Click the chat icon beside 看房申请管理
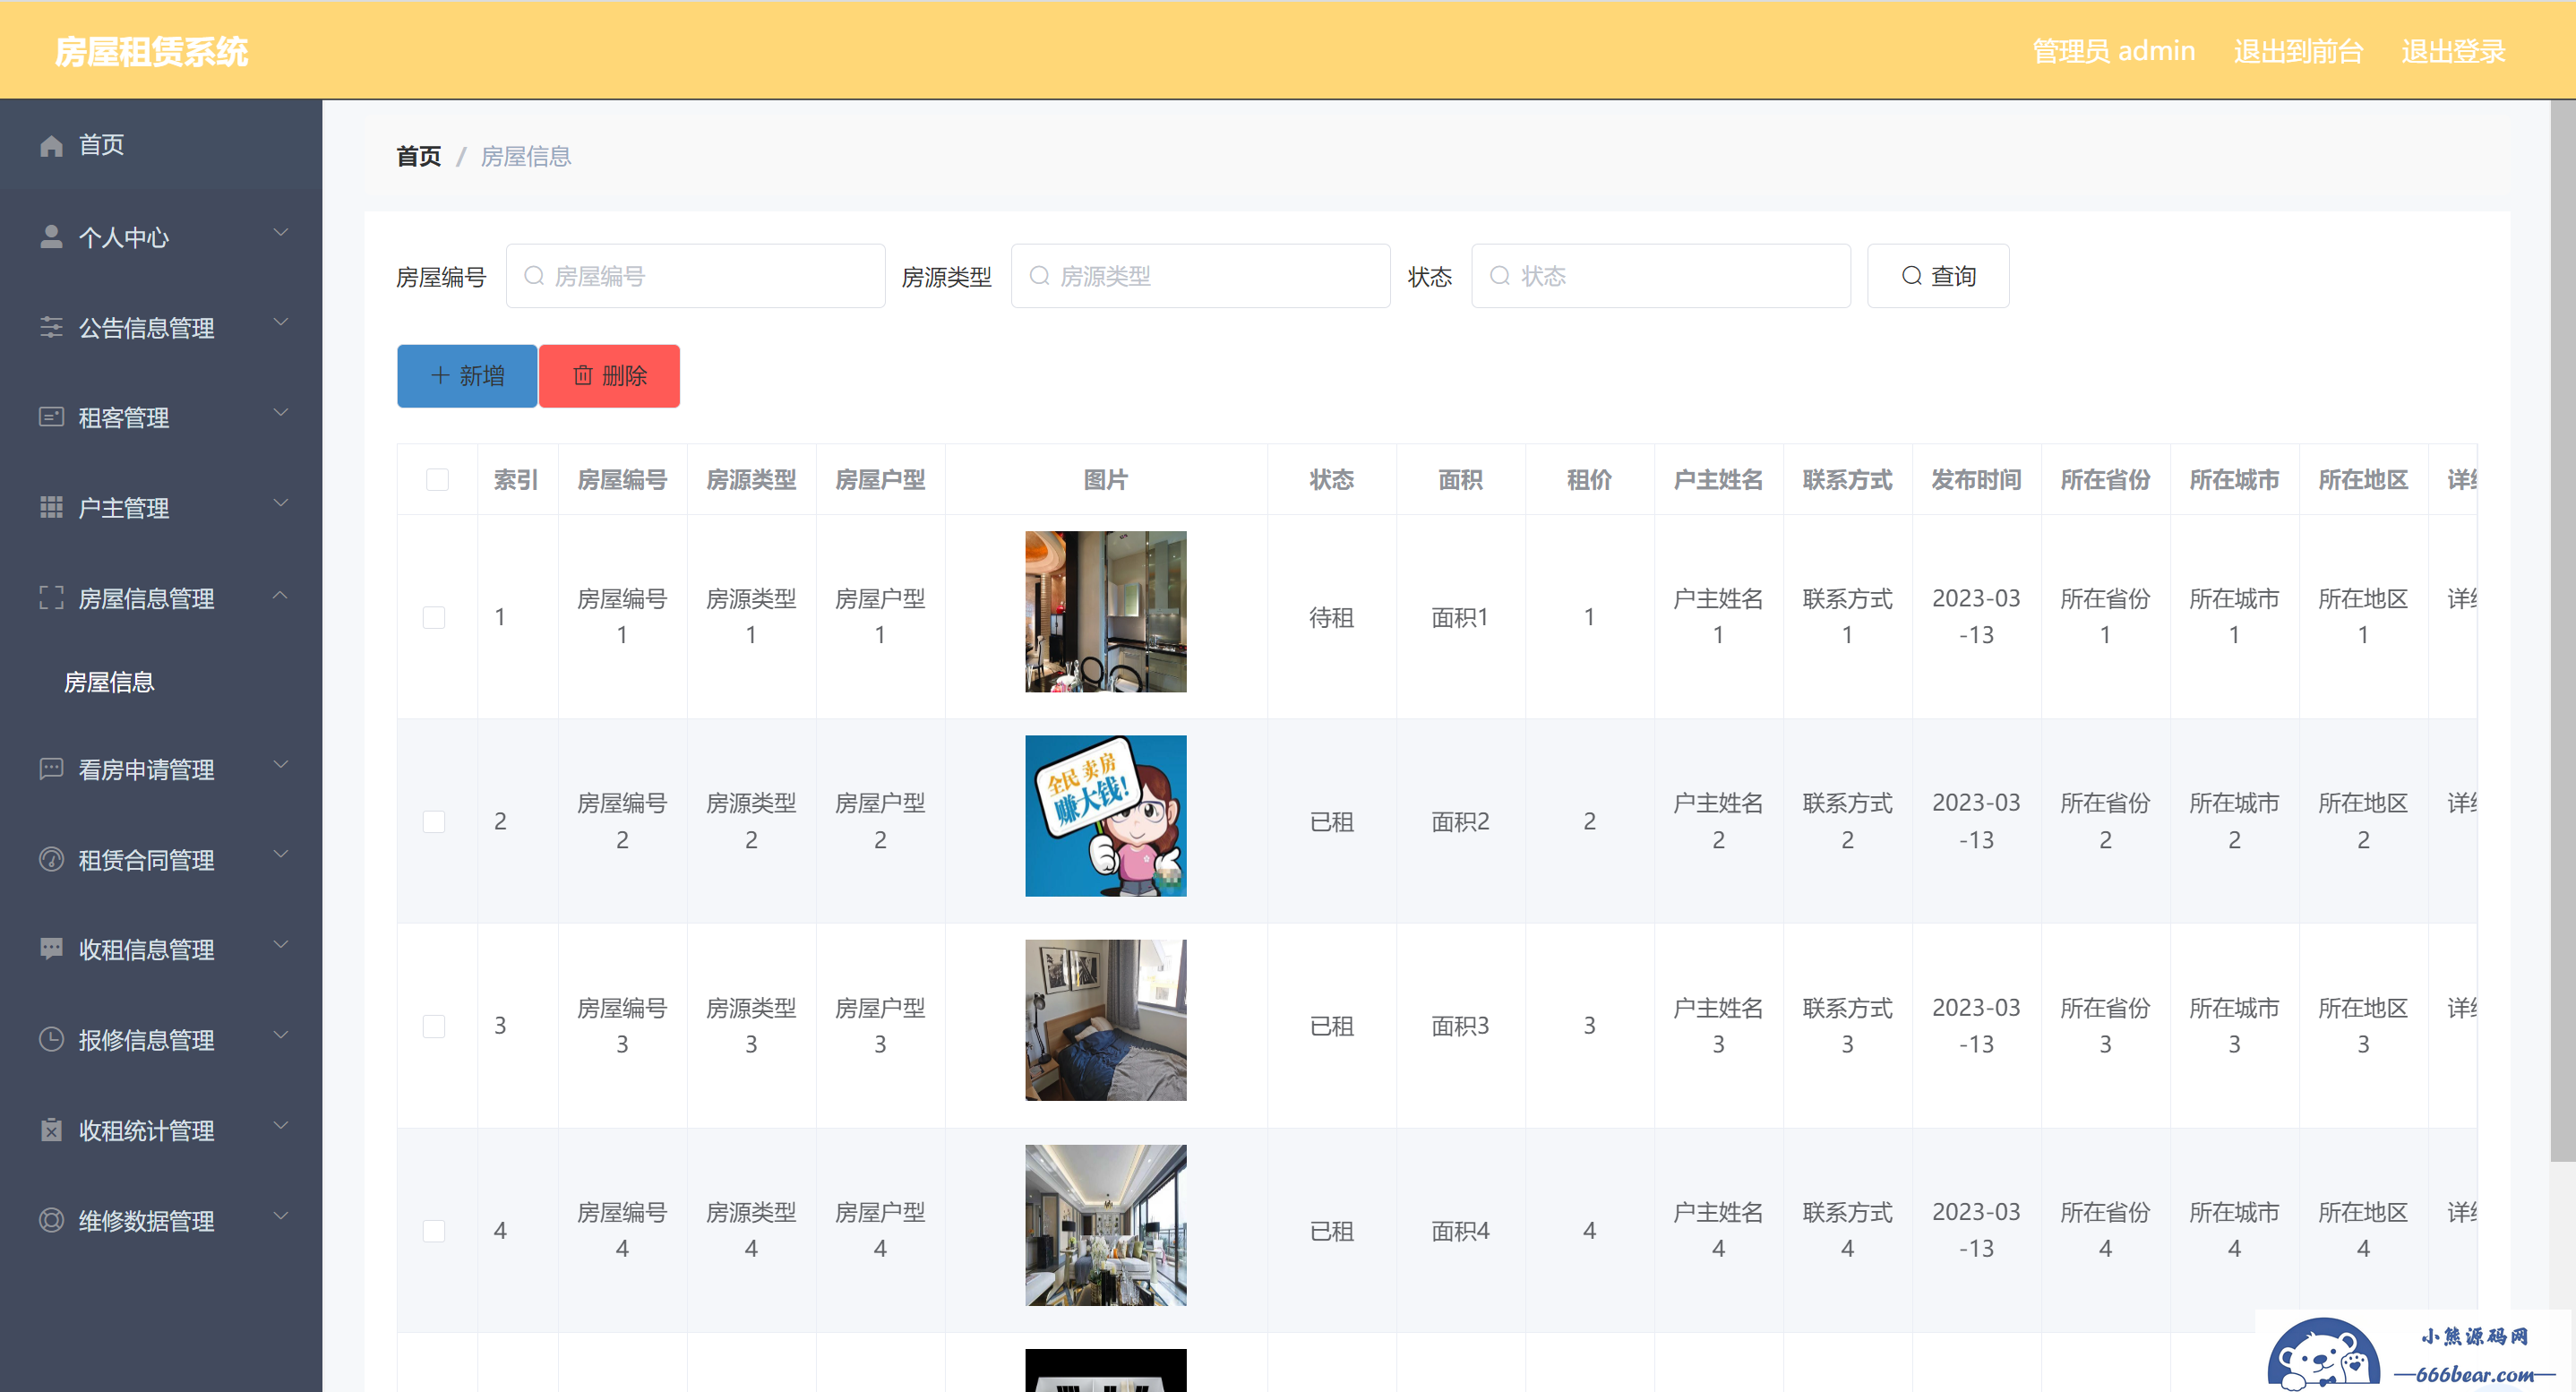 (x=51, y=769)
